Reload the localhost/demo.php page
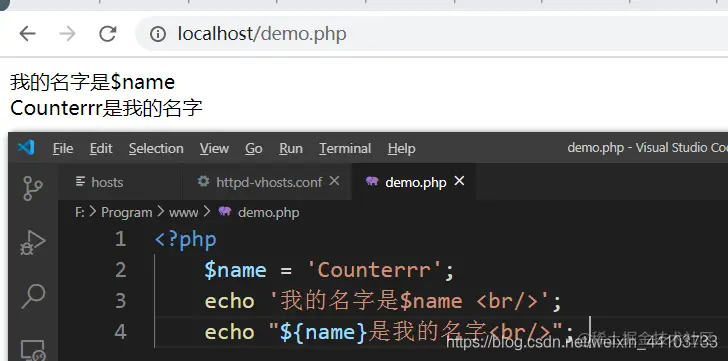728x361 pixels. (x=108, y=34)
